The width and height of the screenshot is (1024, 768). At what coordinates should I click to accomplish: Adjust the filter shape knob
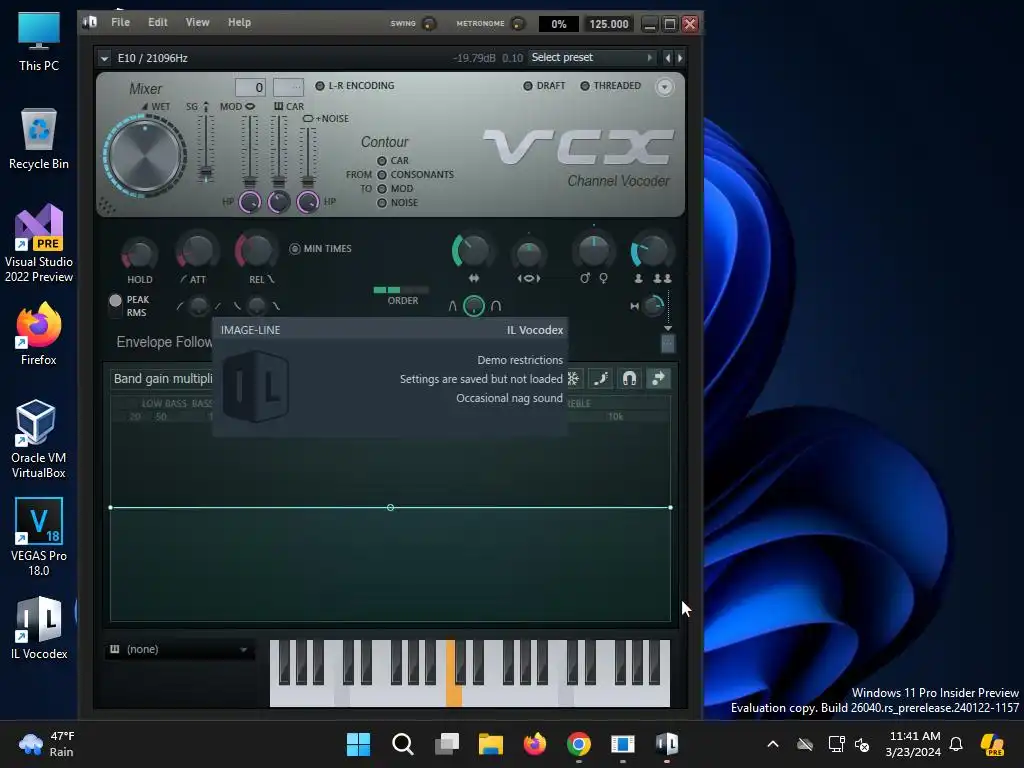[x=473, y=306]
